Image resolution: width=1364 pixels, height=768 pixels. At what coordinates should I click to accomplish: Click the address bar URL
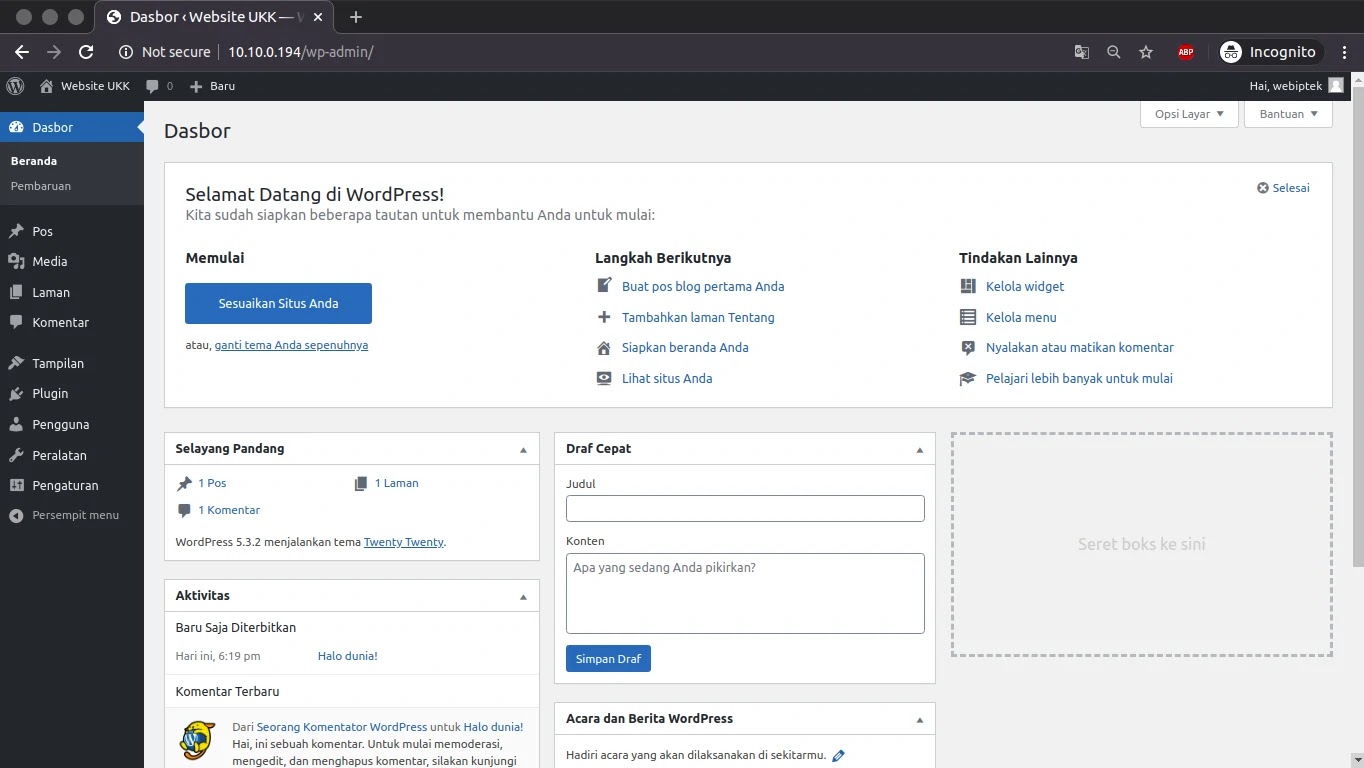[x=301, y=52]
